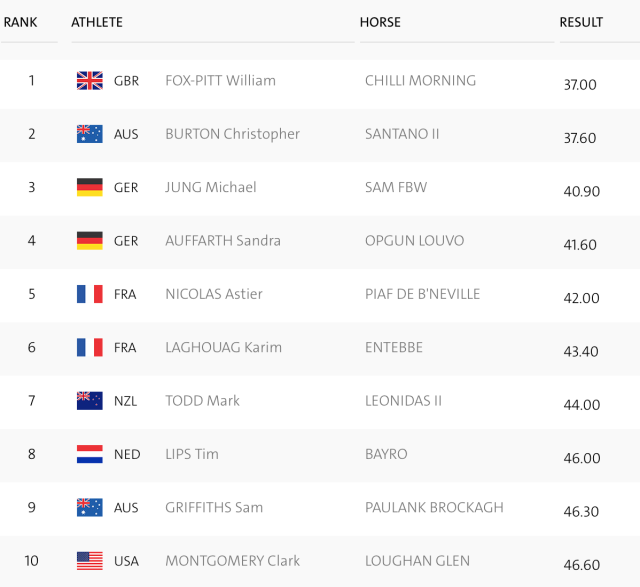
Task: Click the French flag beside NICOLAS Astier
Action: click(x=90, y=294)
